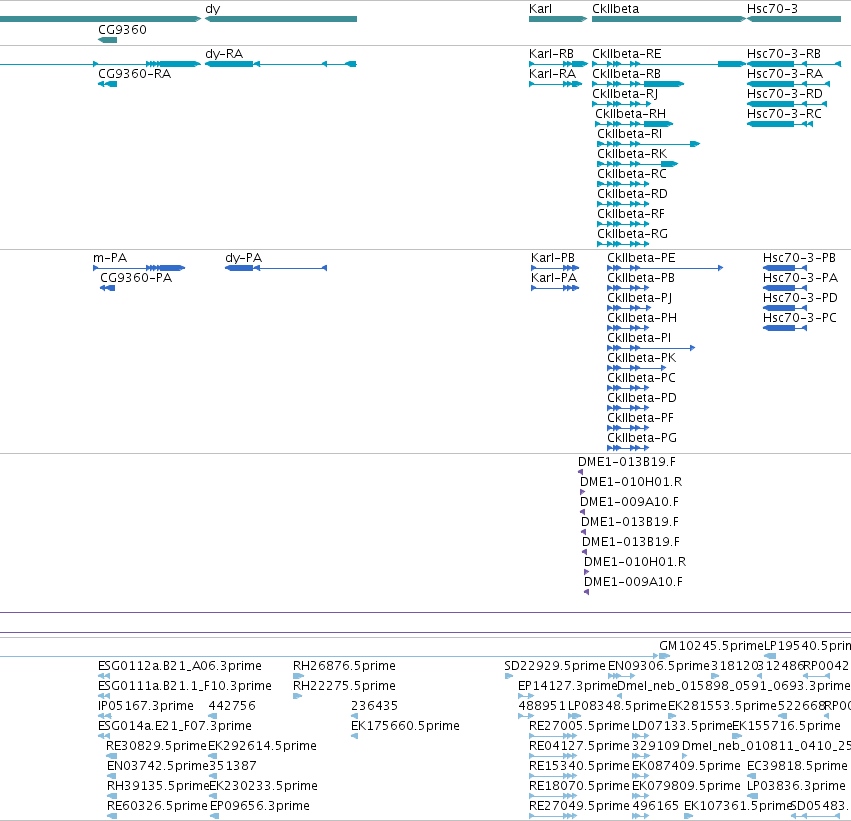Image resolution: width=851 pixels, height=821 pixels.
Task: Select transcript CG9360-RA
Action: [134, 74]
